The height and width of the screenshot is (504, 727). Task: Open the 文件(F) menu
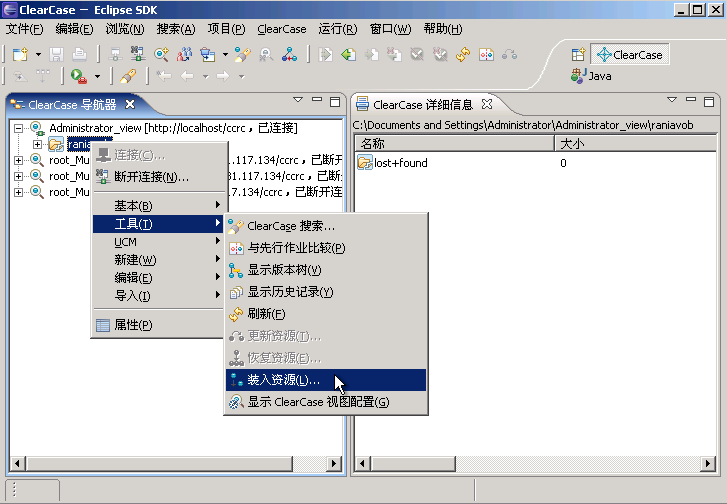tap(25, 29)
